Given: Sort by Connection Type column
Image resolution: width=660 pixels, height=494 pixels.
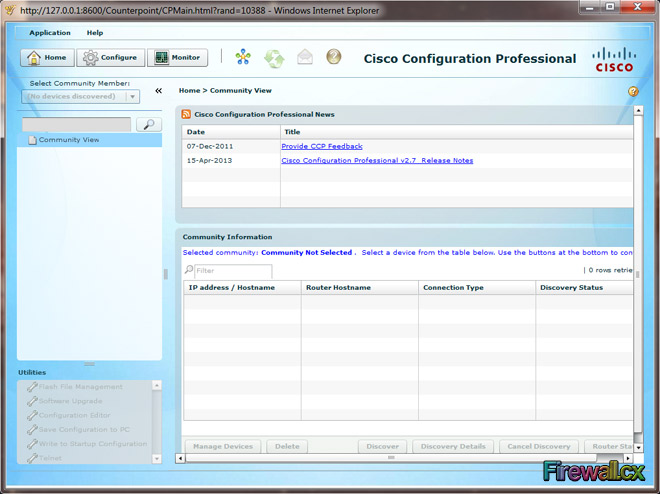Looking at the screenshot, I should point(477,287).
